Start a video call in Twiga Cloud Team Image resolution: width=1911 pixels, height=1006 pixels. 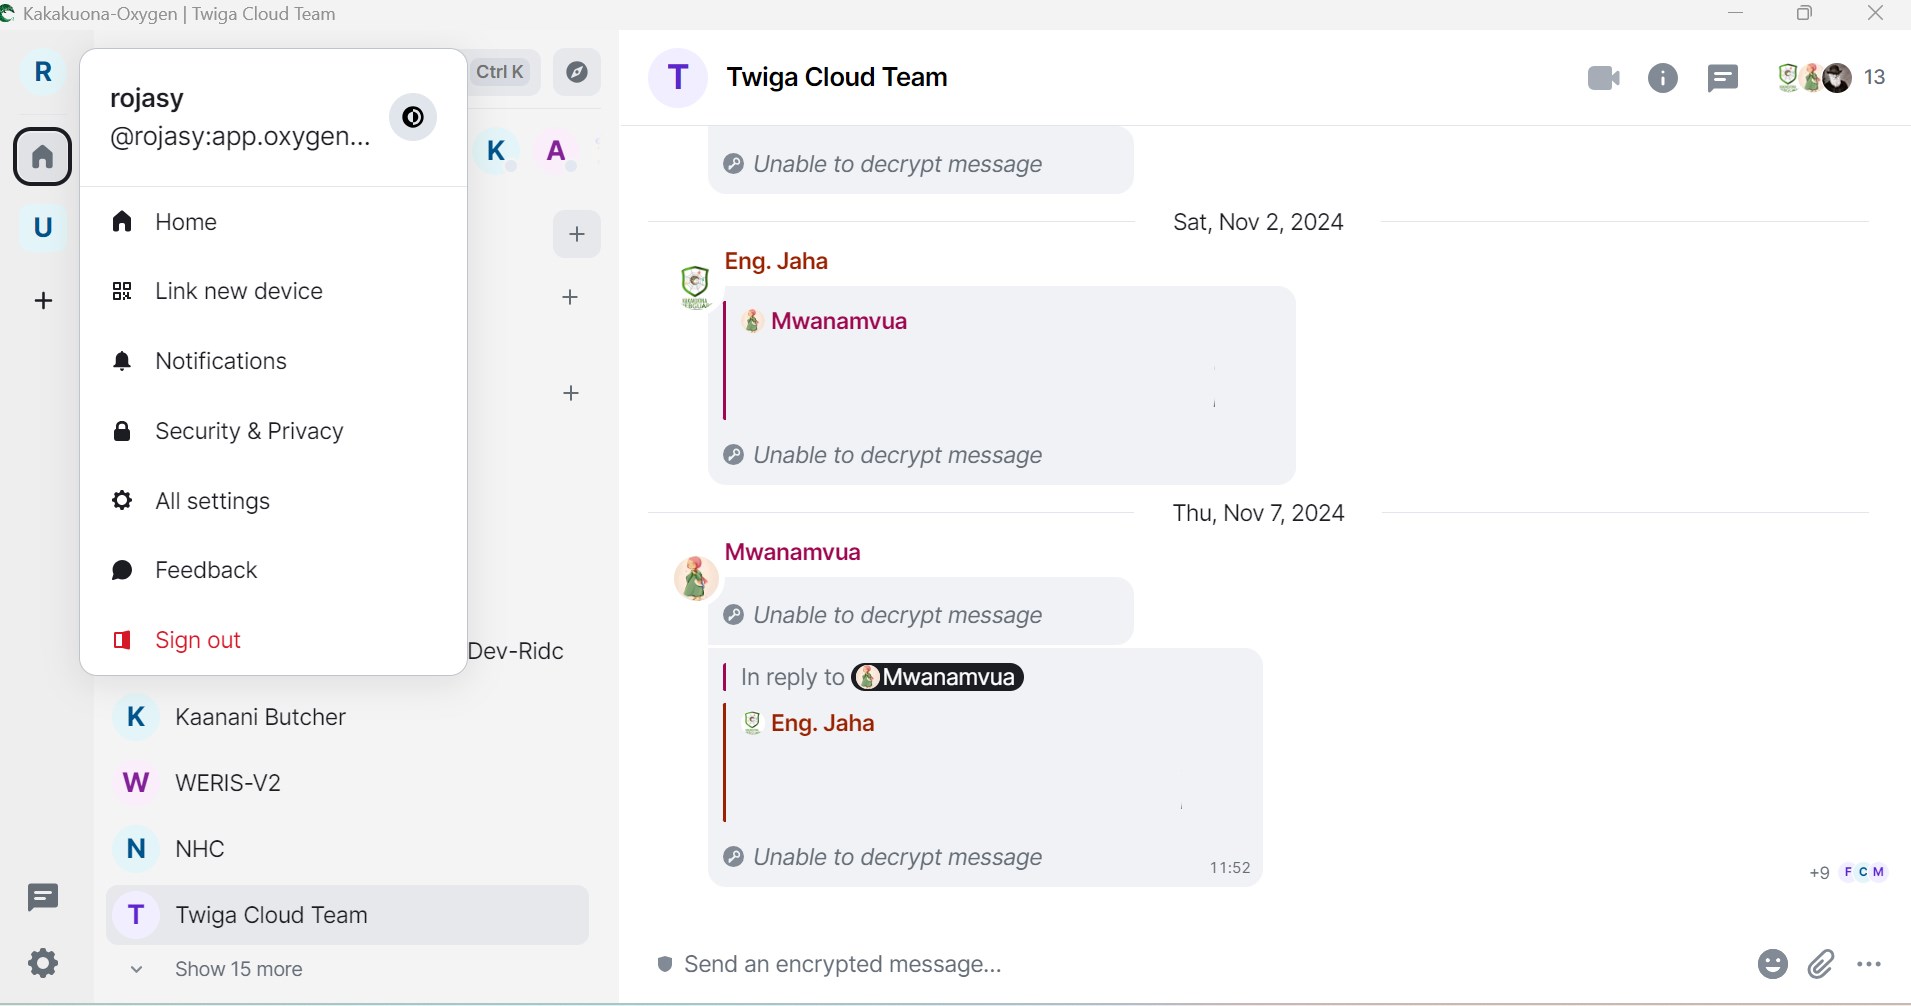click(x=1603, y=78)
